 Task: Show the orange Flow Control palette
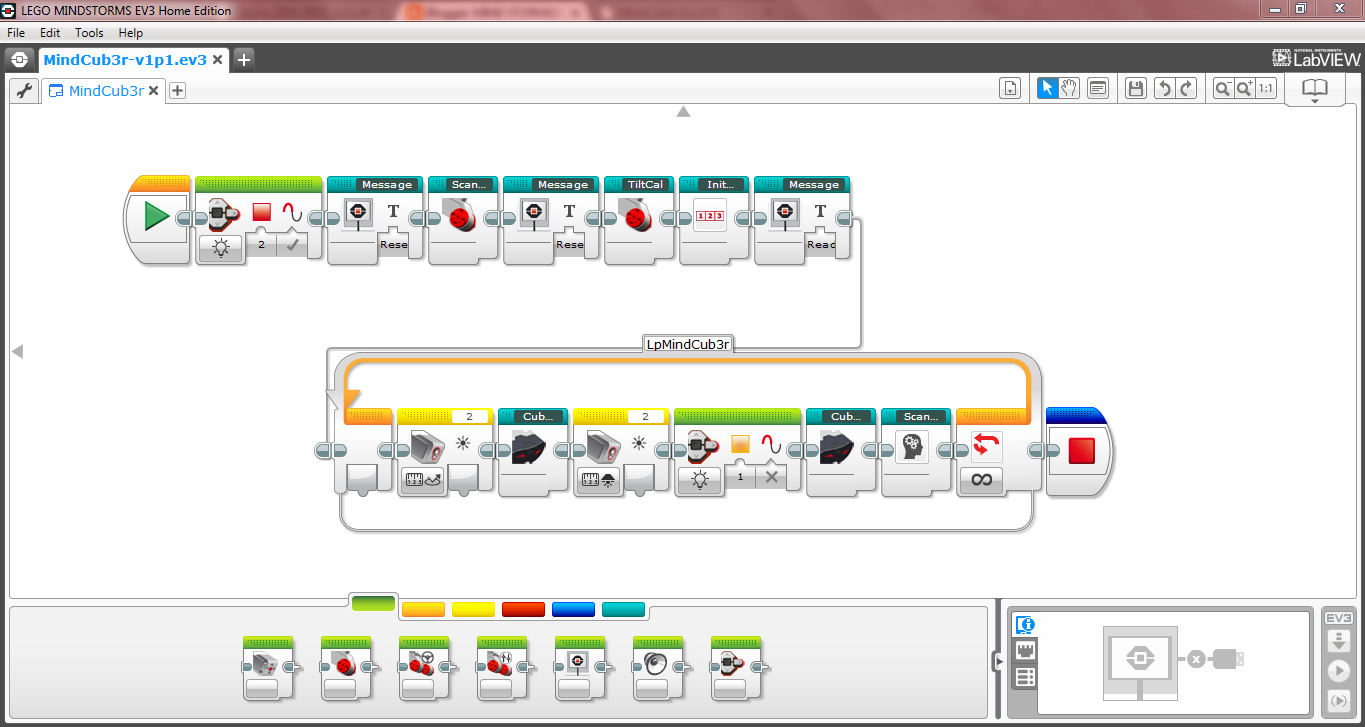pos(423,609)
